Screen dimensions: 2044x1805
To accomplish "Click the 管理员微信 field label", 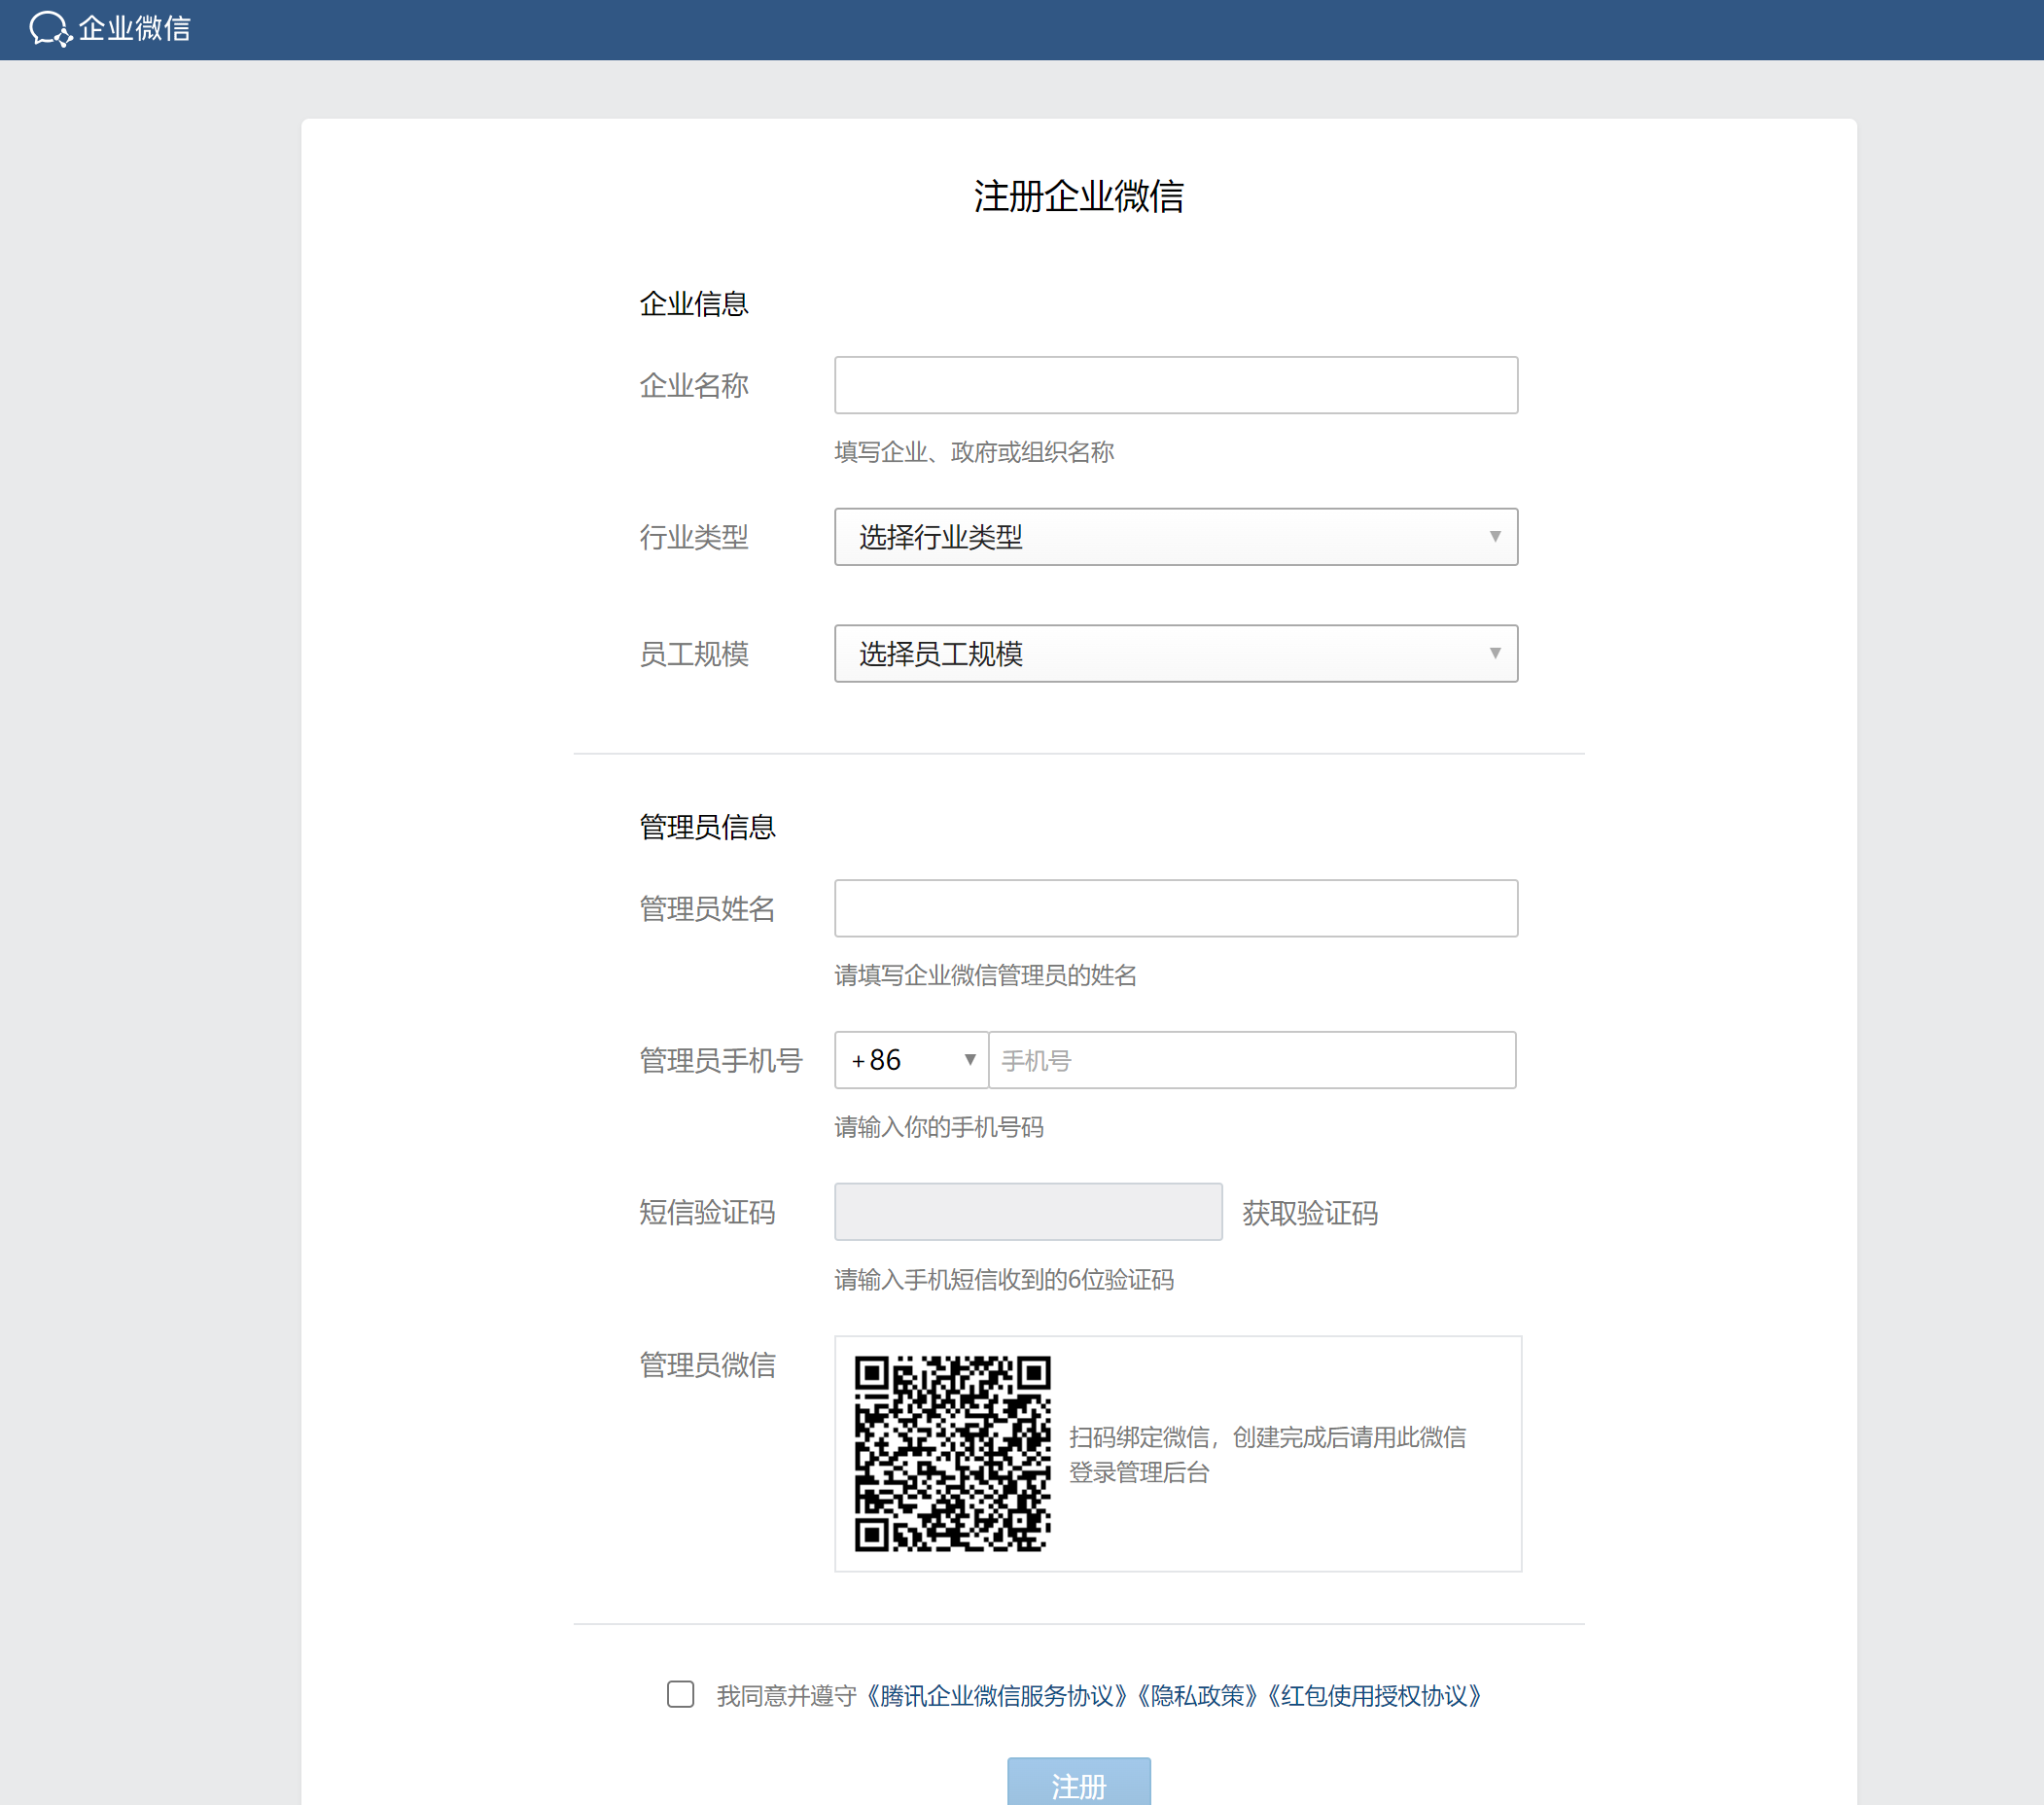I will click(708, 1365).
